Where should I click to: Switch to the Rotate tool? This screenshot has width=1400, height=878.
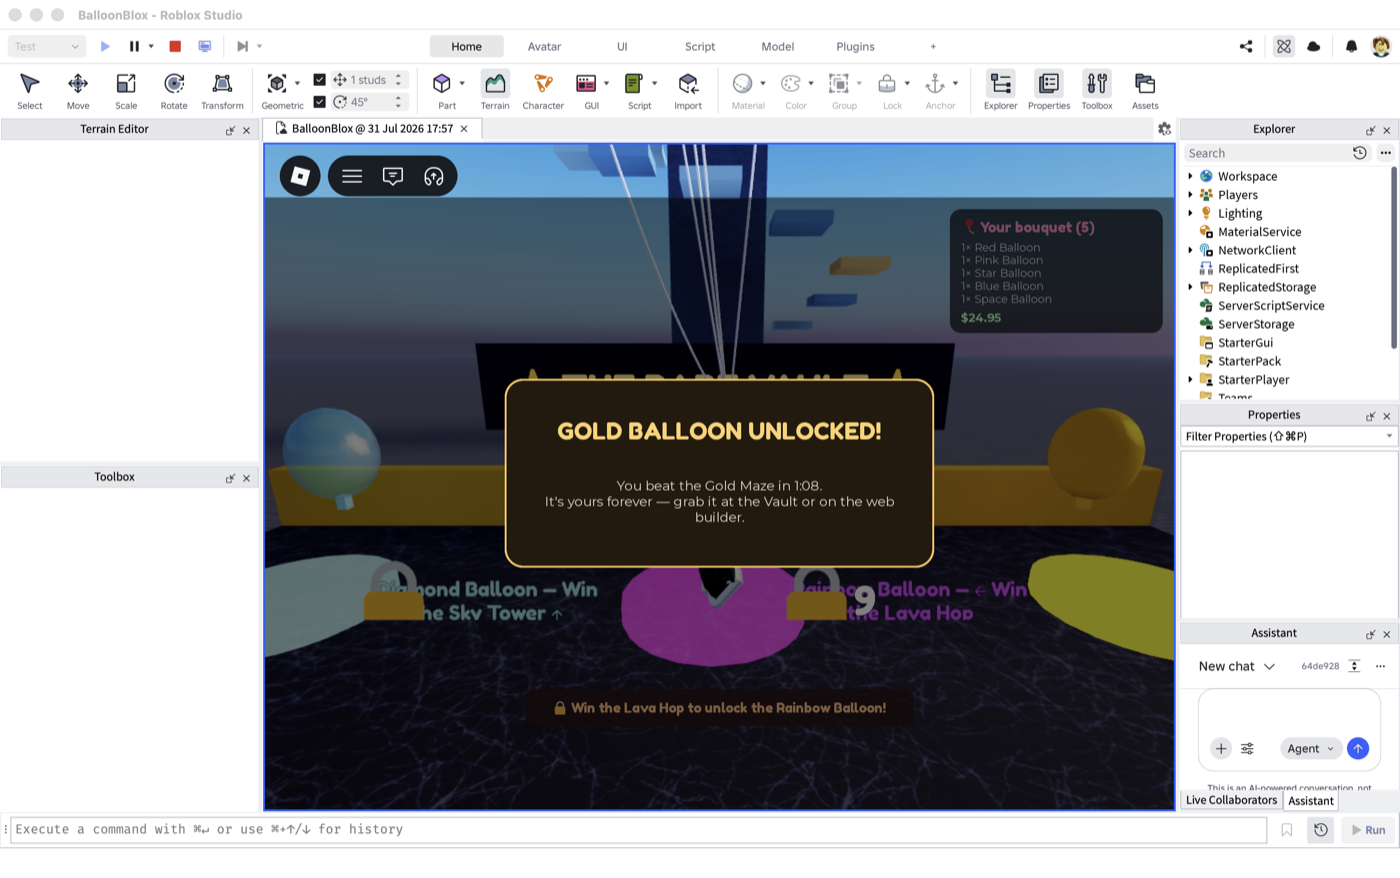[x=174, y=90]
